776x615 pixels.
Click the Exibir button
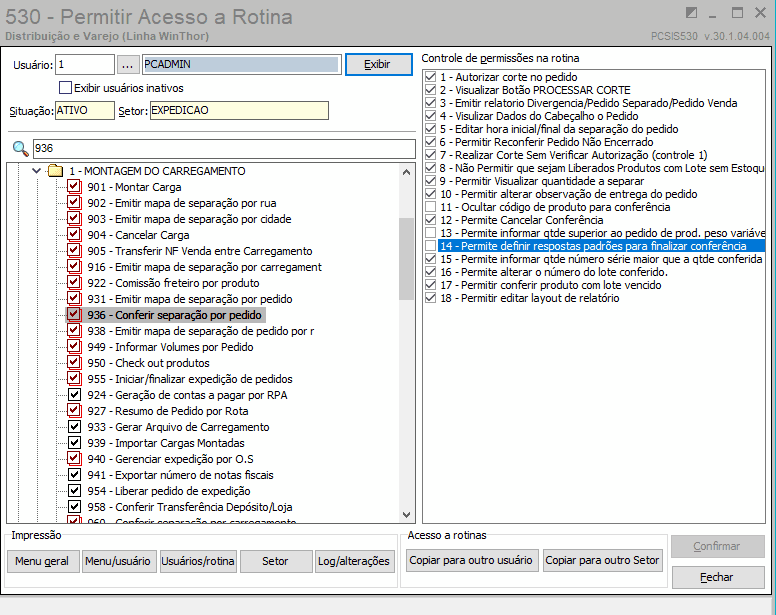click(x=379, y=64)
